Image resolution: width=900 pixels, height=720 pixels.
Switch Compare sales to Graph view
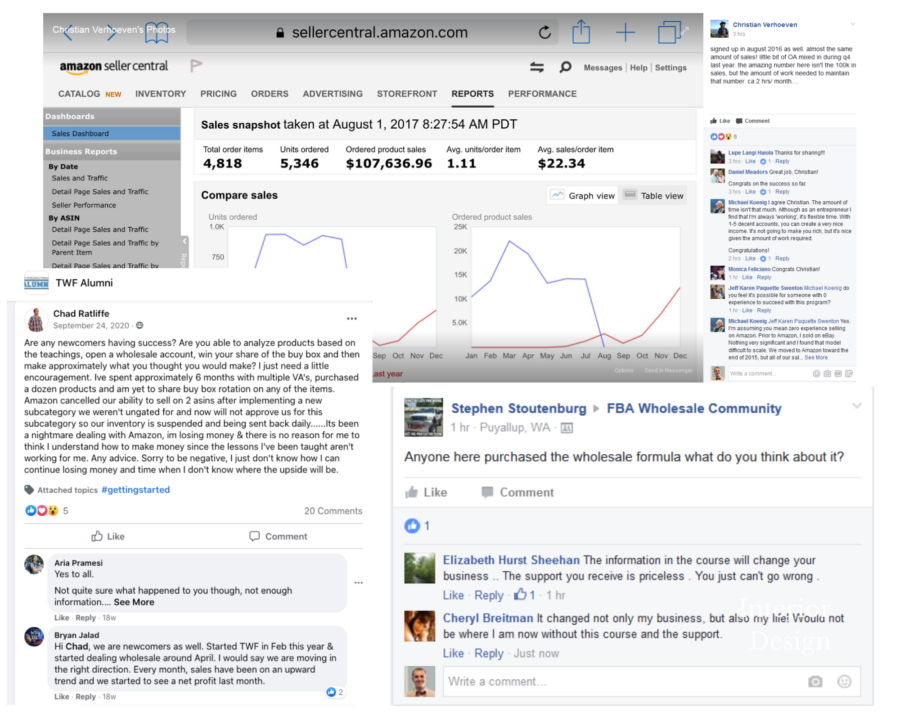[583, 196]
